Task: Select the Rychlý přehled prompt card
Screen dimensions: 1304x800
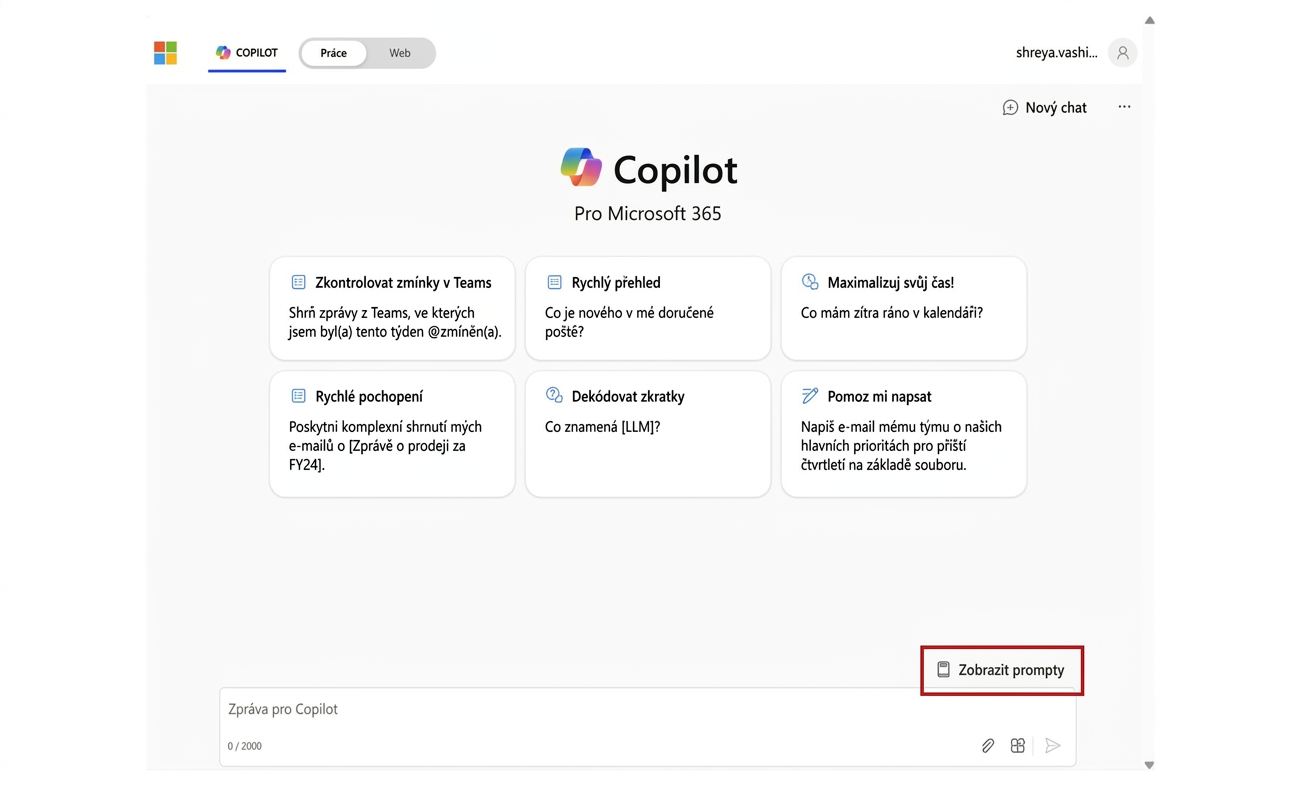Action: pyautogui.click(x=648, y=308)
